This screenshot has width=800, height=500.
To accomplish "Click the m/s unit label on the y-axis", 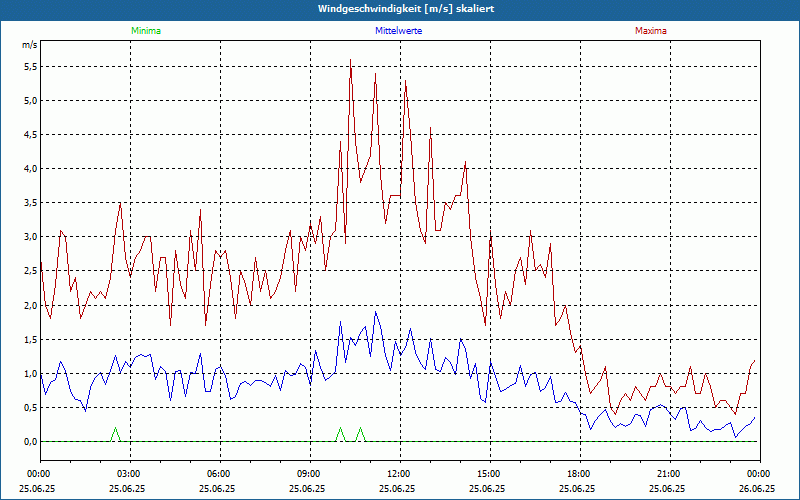I will [30, 45].
